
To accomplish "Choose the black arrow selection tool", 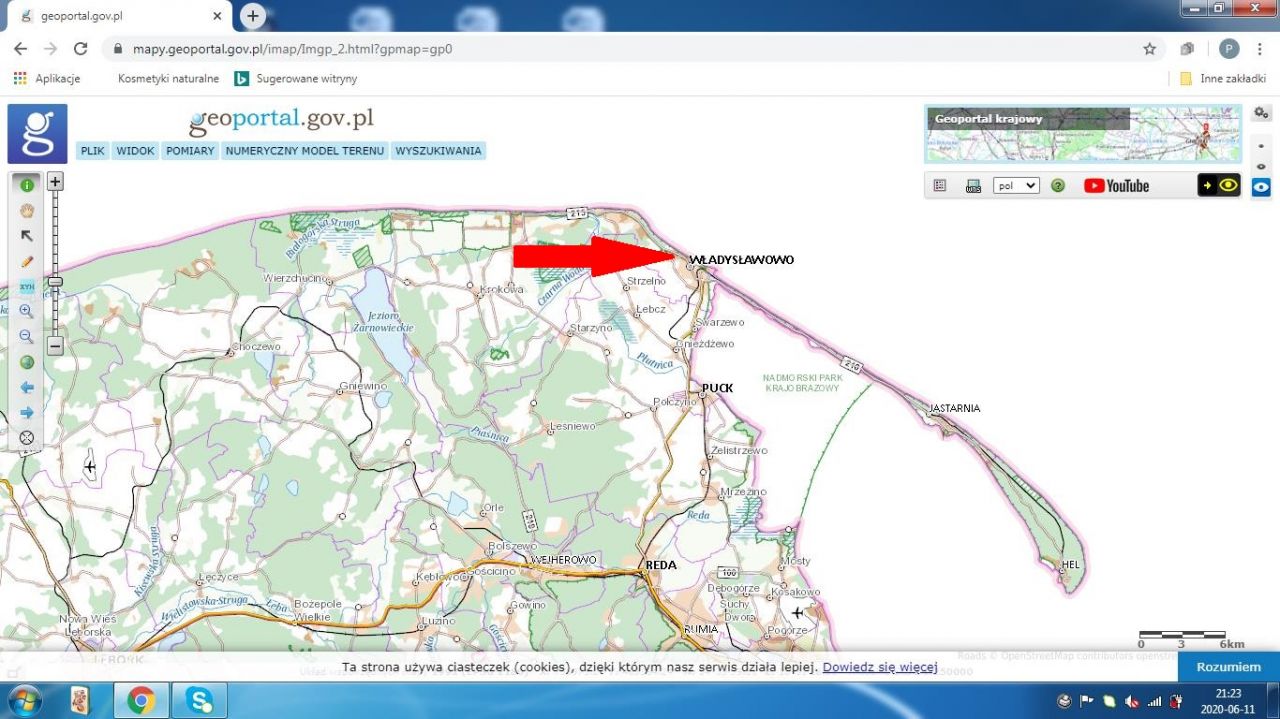I will click(x=27, y=236).
